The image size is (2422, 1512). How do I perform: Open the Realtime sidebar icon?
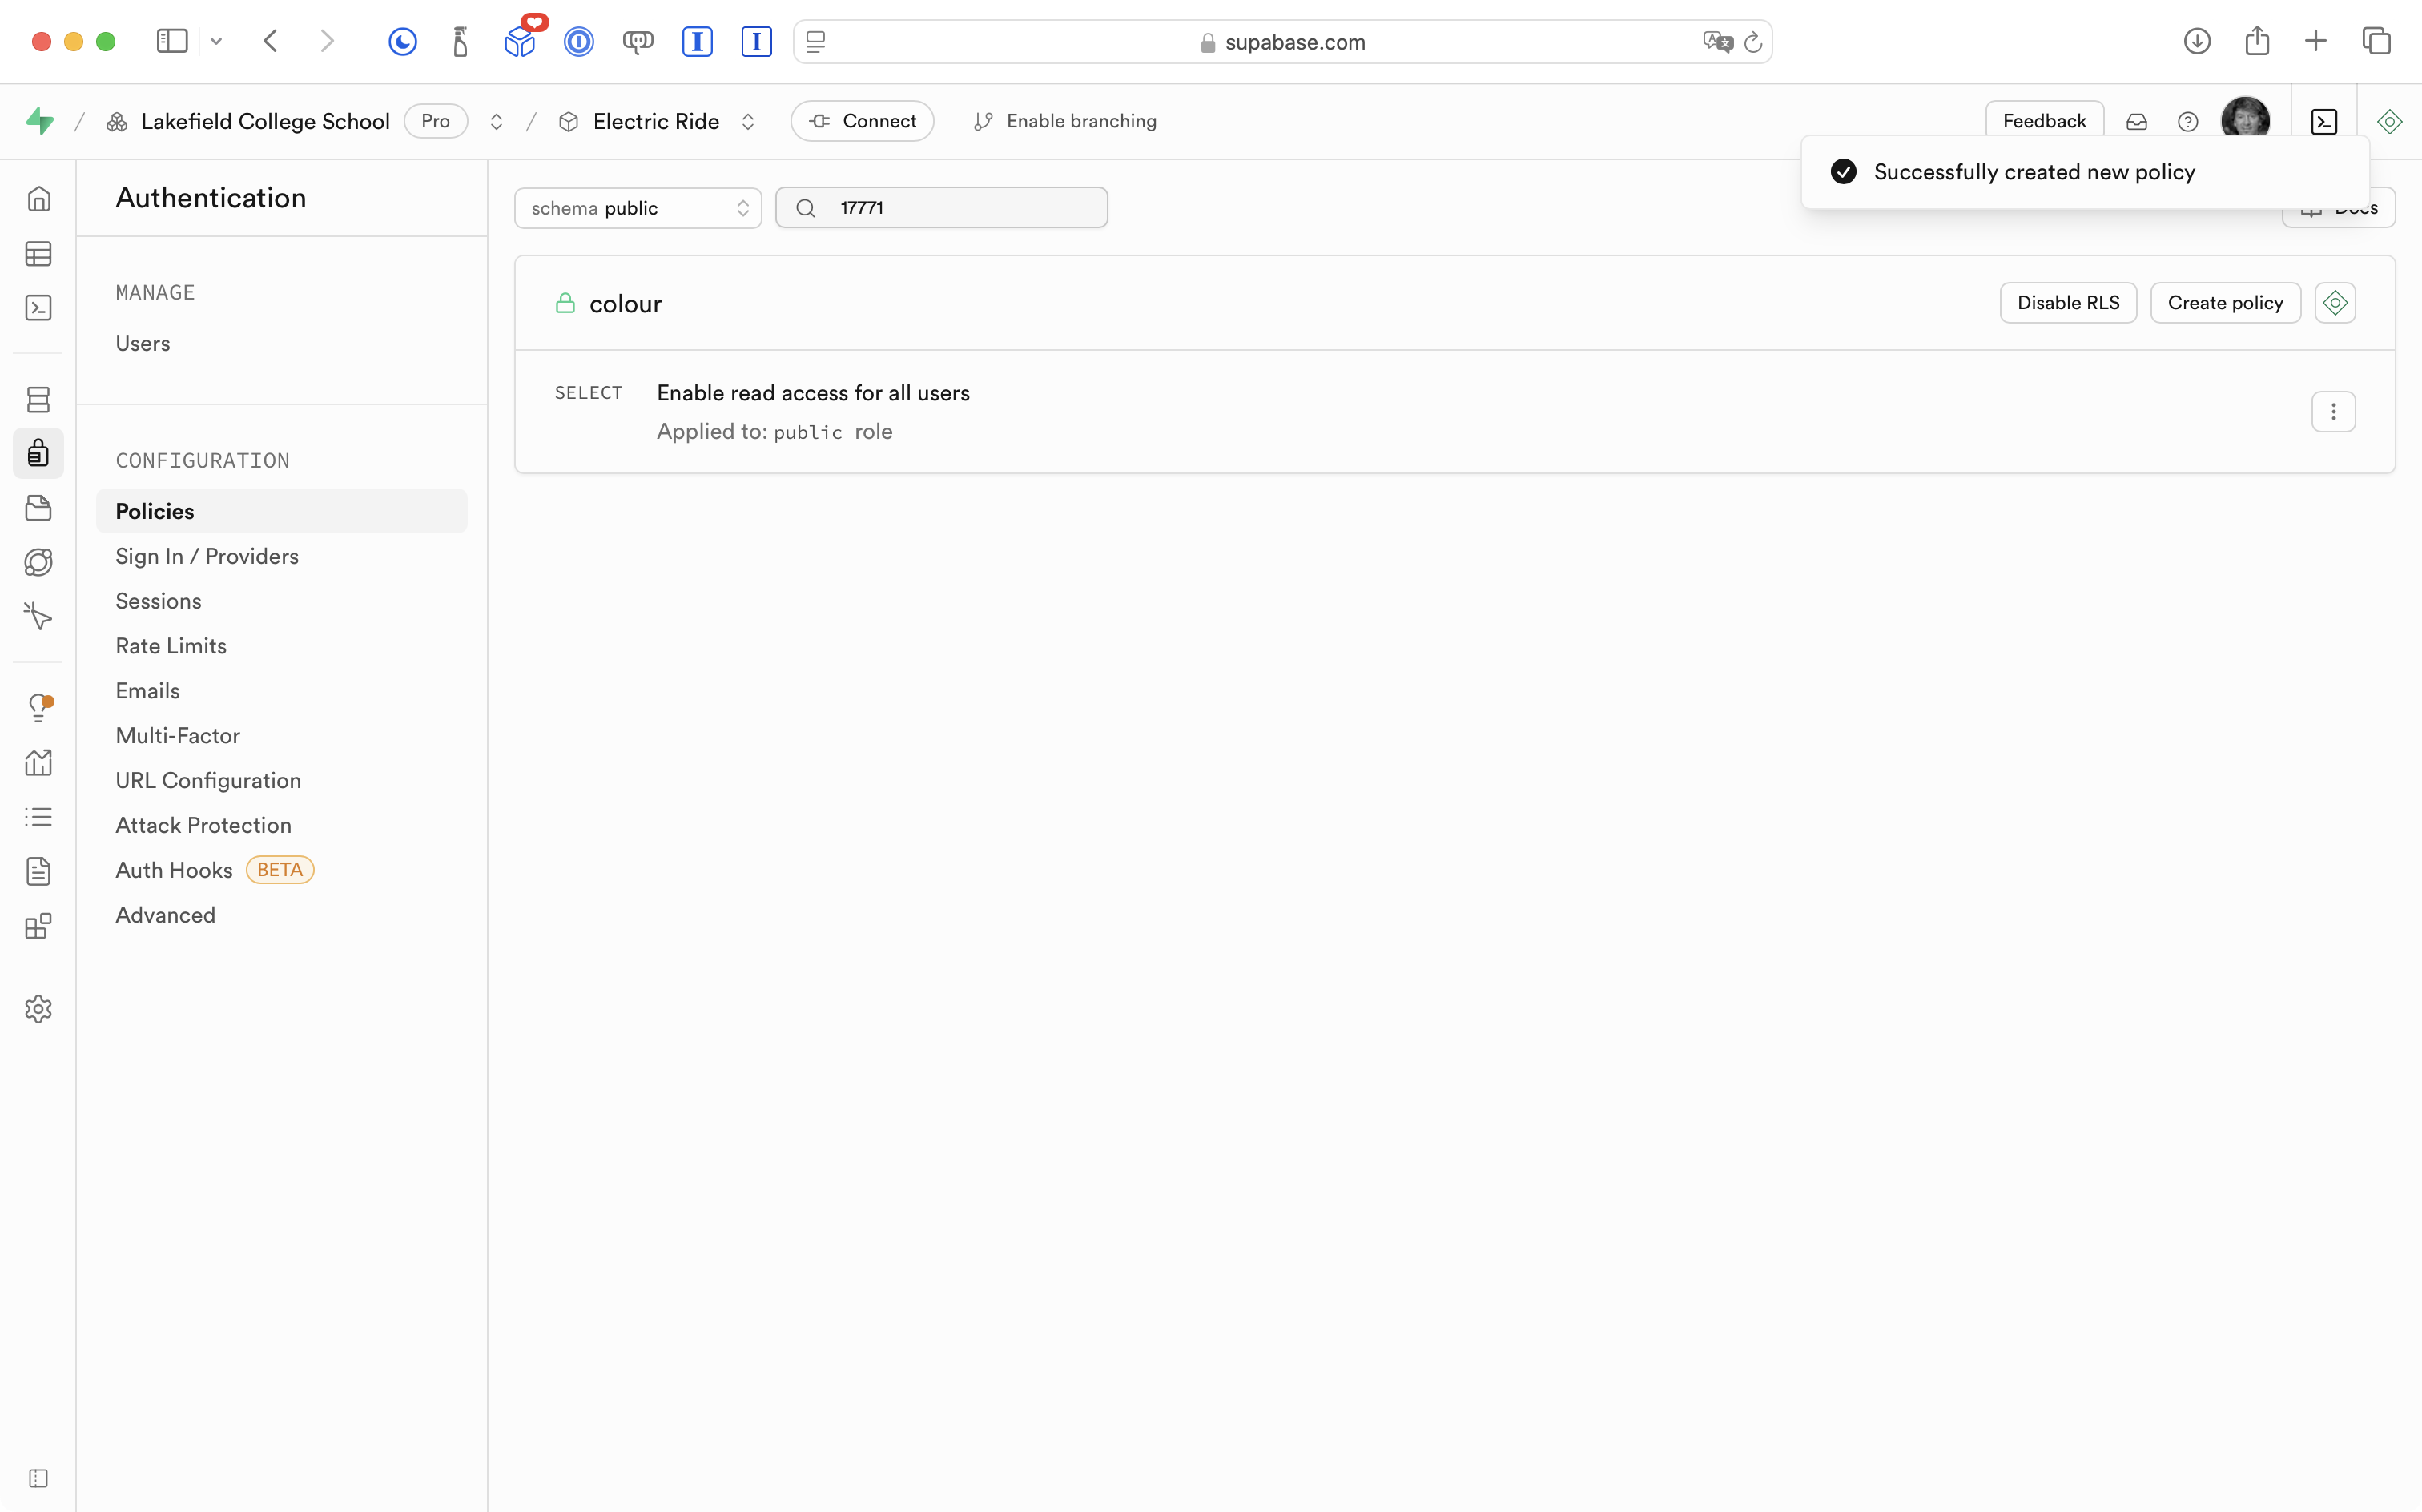pos(38,616)
